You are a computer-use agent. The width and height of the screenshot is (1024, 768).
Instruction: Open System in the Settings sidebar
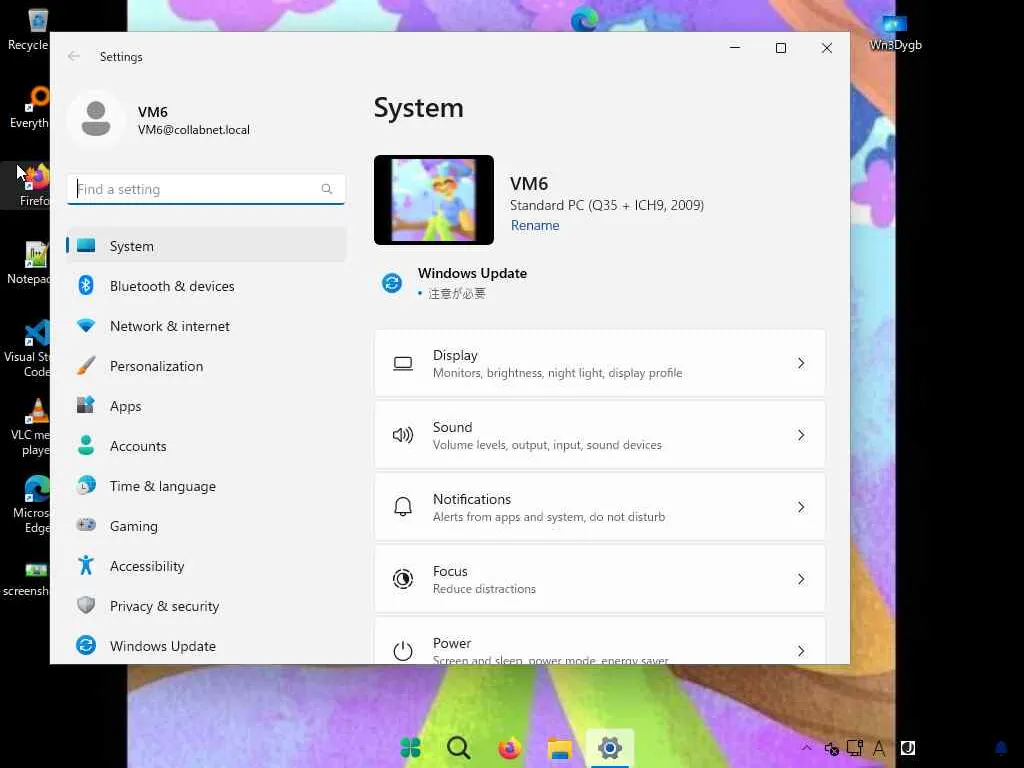(206, 246)
